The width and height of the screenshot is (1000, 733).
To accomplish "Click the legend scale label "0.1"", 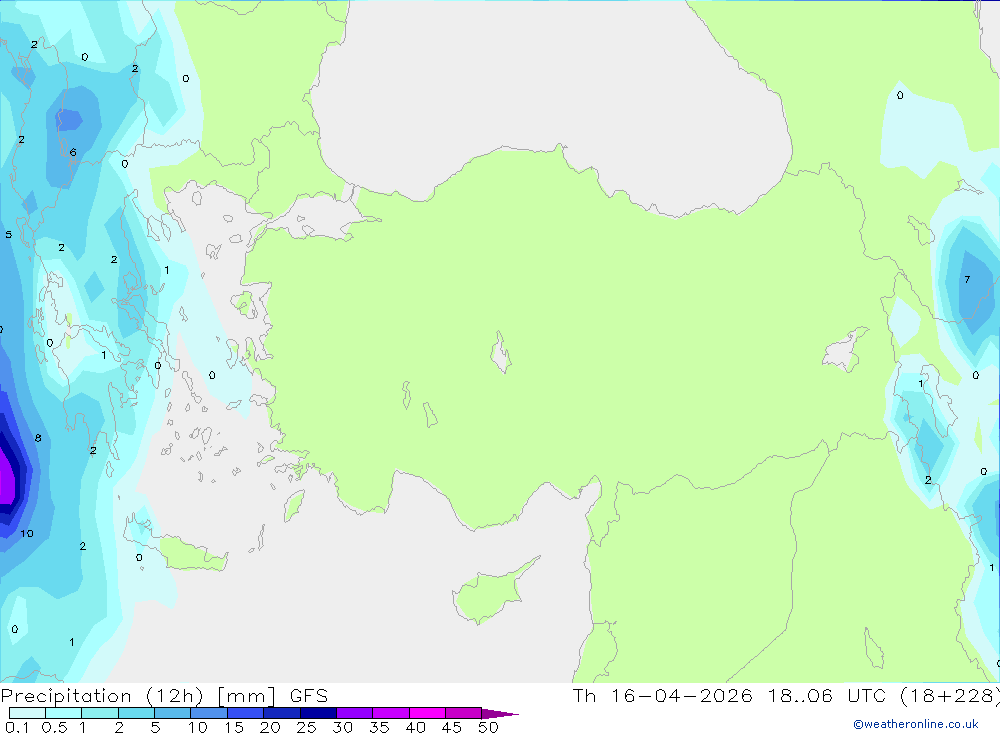I will click(17, 727).
